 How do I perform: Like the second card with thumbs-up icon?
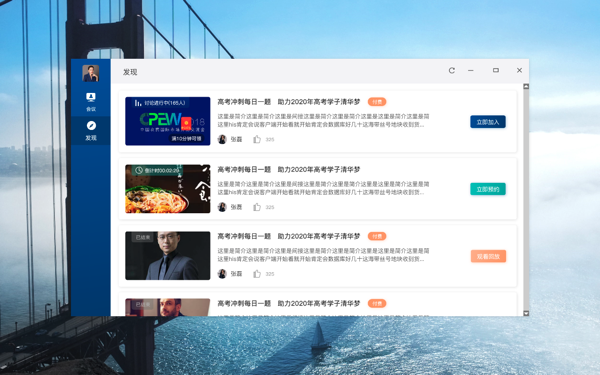[257, 207]
